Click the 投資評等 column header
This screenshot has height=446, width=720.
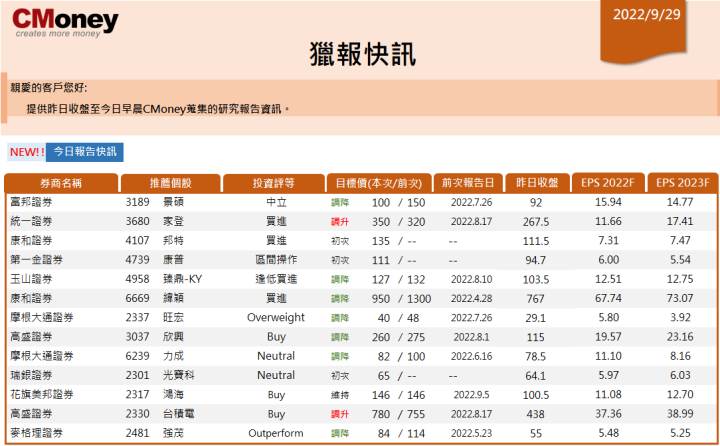coord(274,183)
